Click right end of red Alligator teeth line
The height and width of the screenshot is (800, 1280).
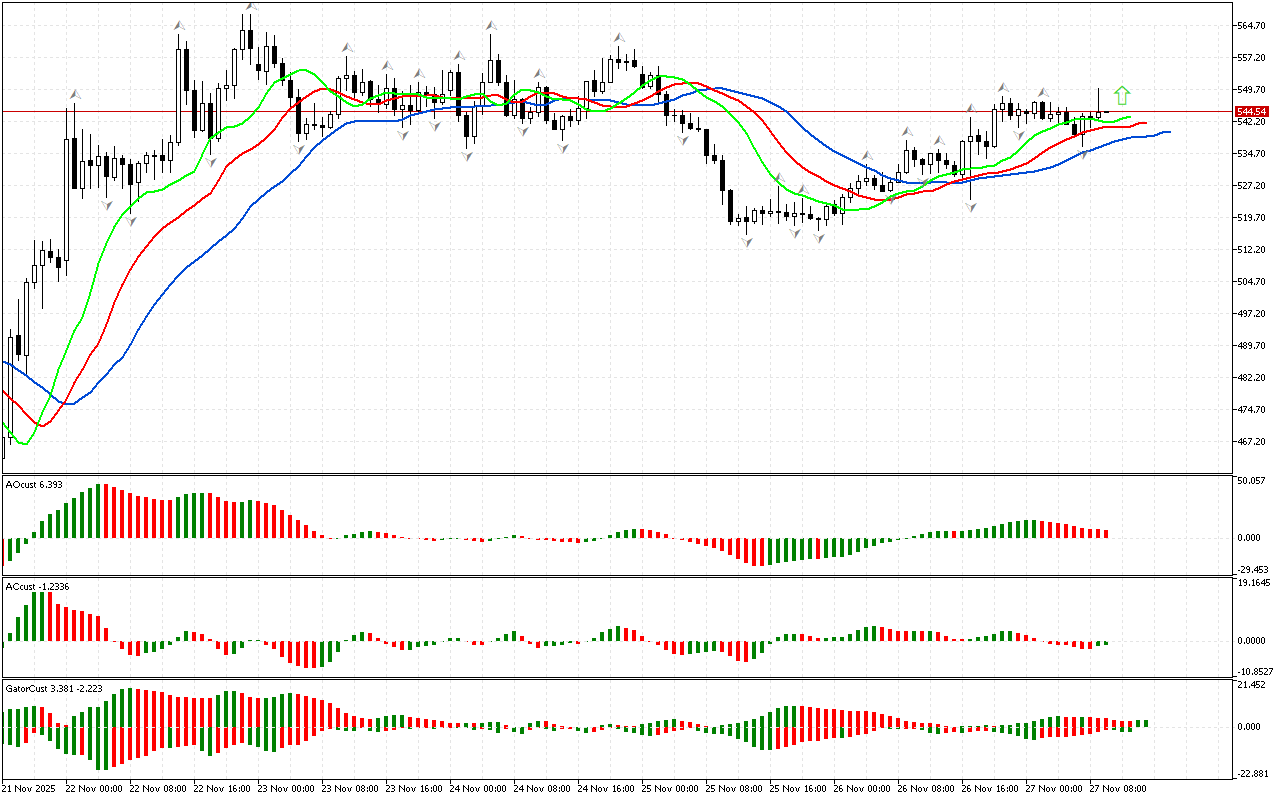(1146, 123)
